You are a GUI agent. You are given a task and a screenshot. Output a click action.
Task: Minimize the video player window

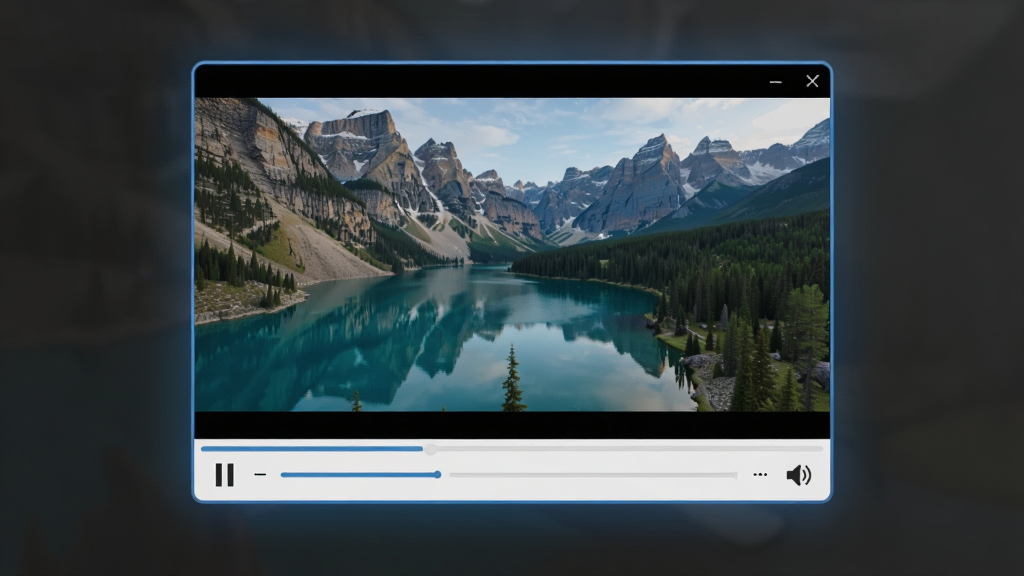(776, 82)
